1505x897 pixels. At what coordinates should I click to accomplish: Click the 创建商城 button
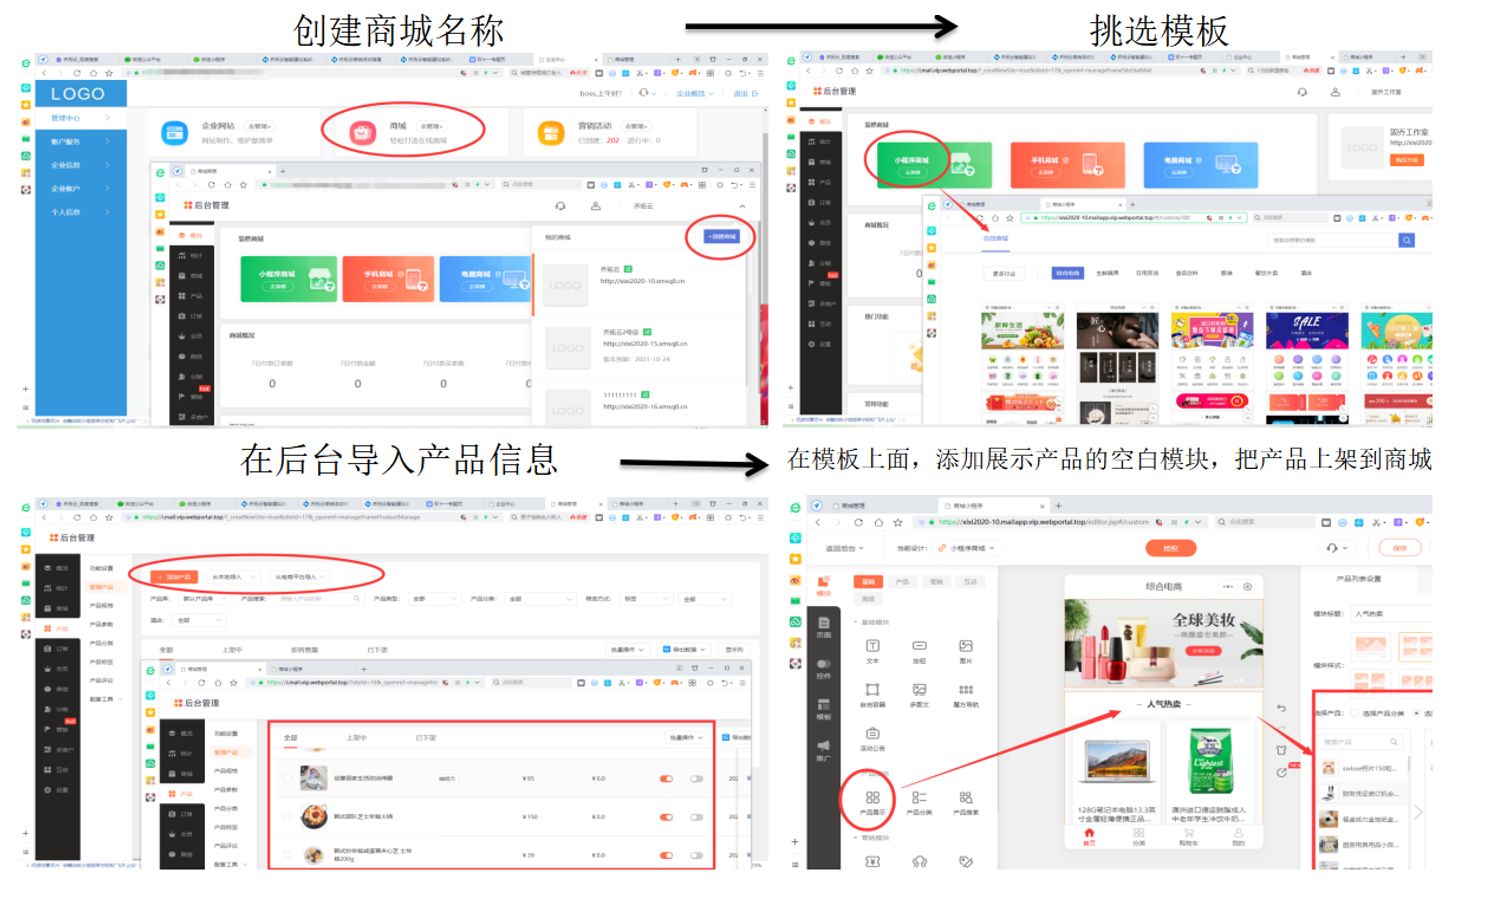tap(720, 238)
